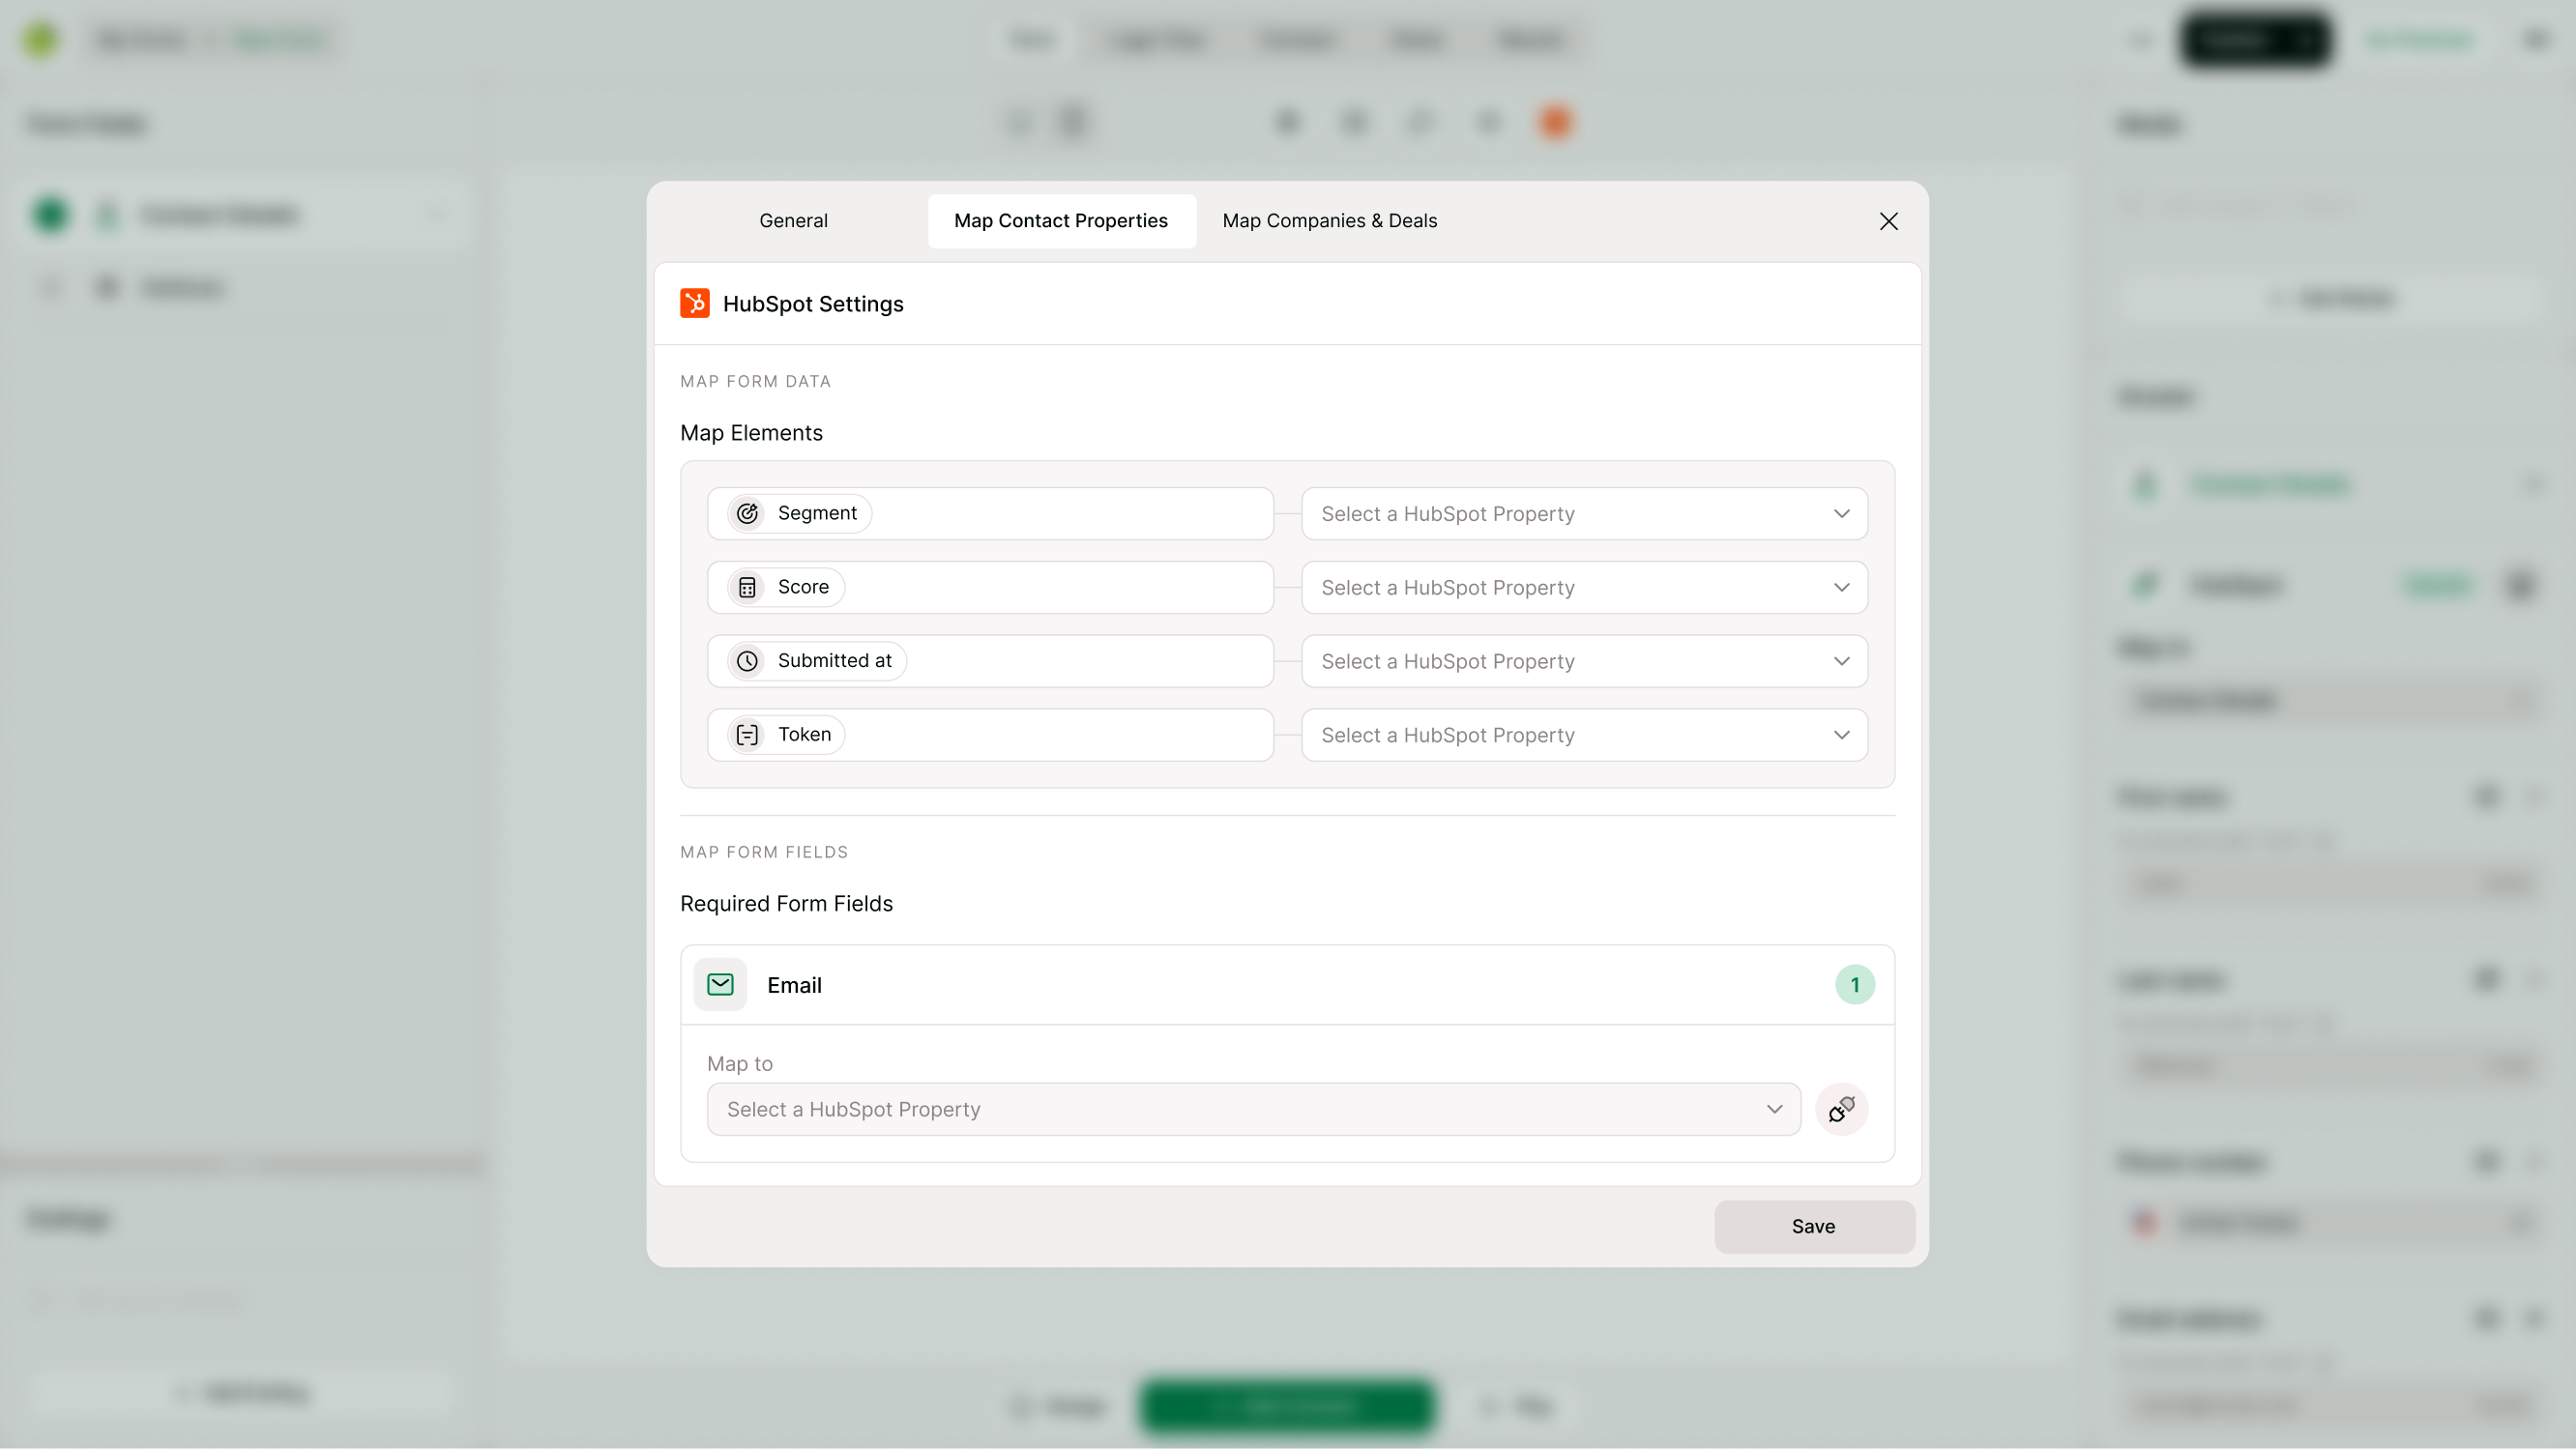
Task: Open the Map Companies & Deals tab
Action: pyautogui.click(x=1329, y=221)
